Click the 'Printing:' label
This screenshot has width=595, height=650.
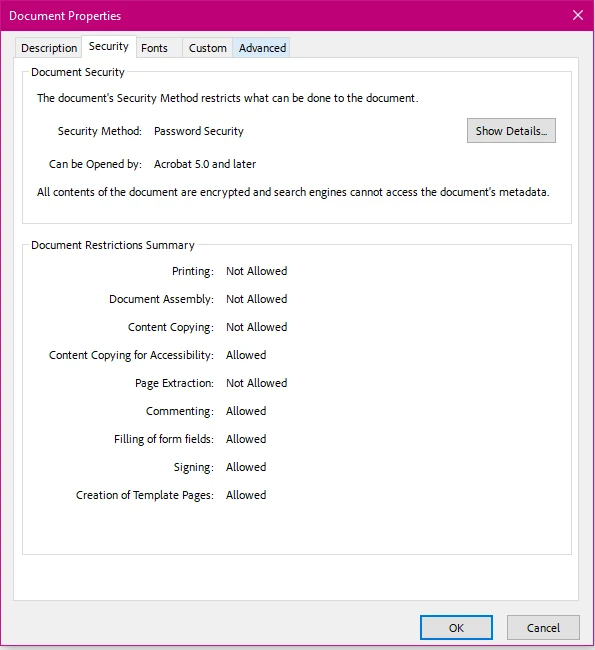coord(193,271)
